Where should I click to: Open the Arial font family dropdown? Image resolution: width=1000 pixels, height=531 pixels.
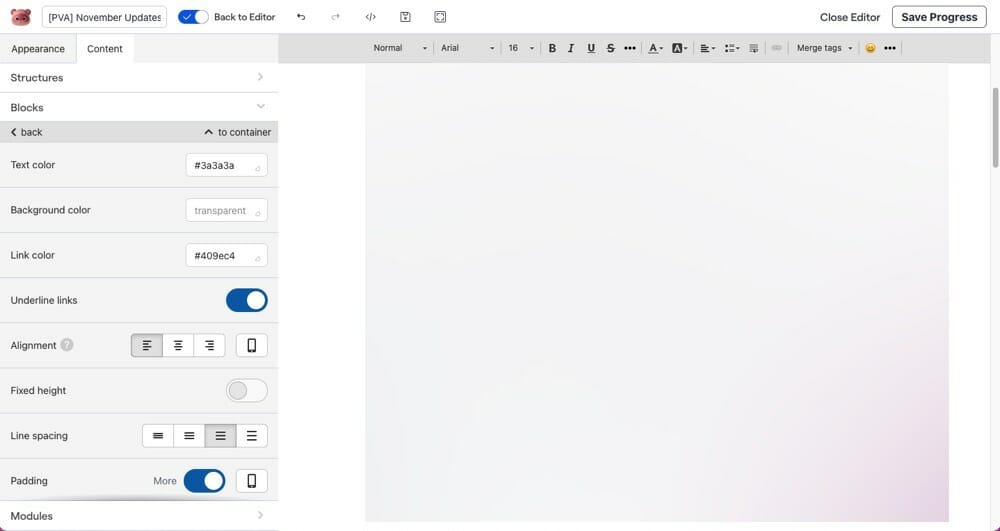point(467,48)
